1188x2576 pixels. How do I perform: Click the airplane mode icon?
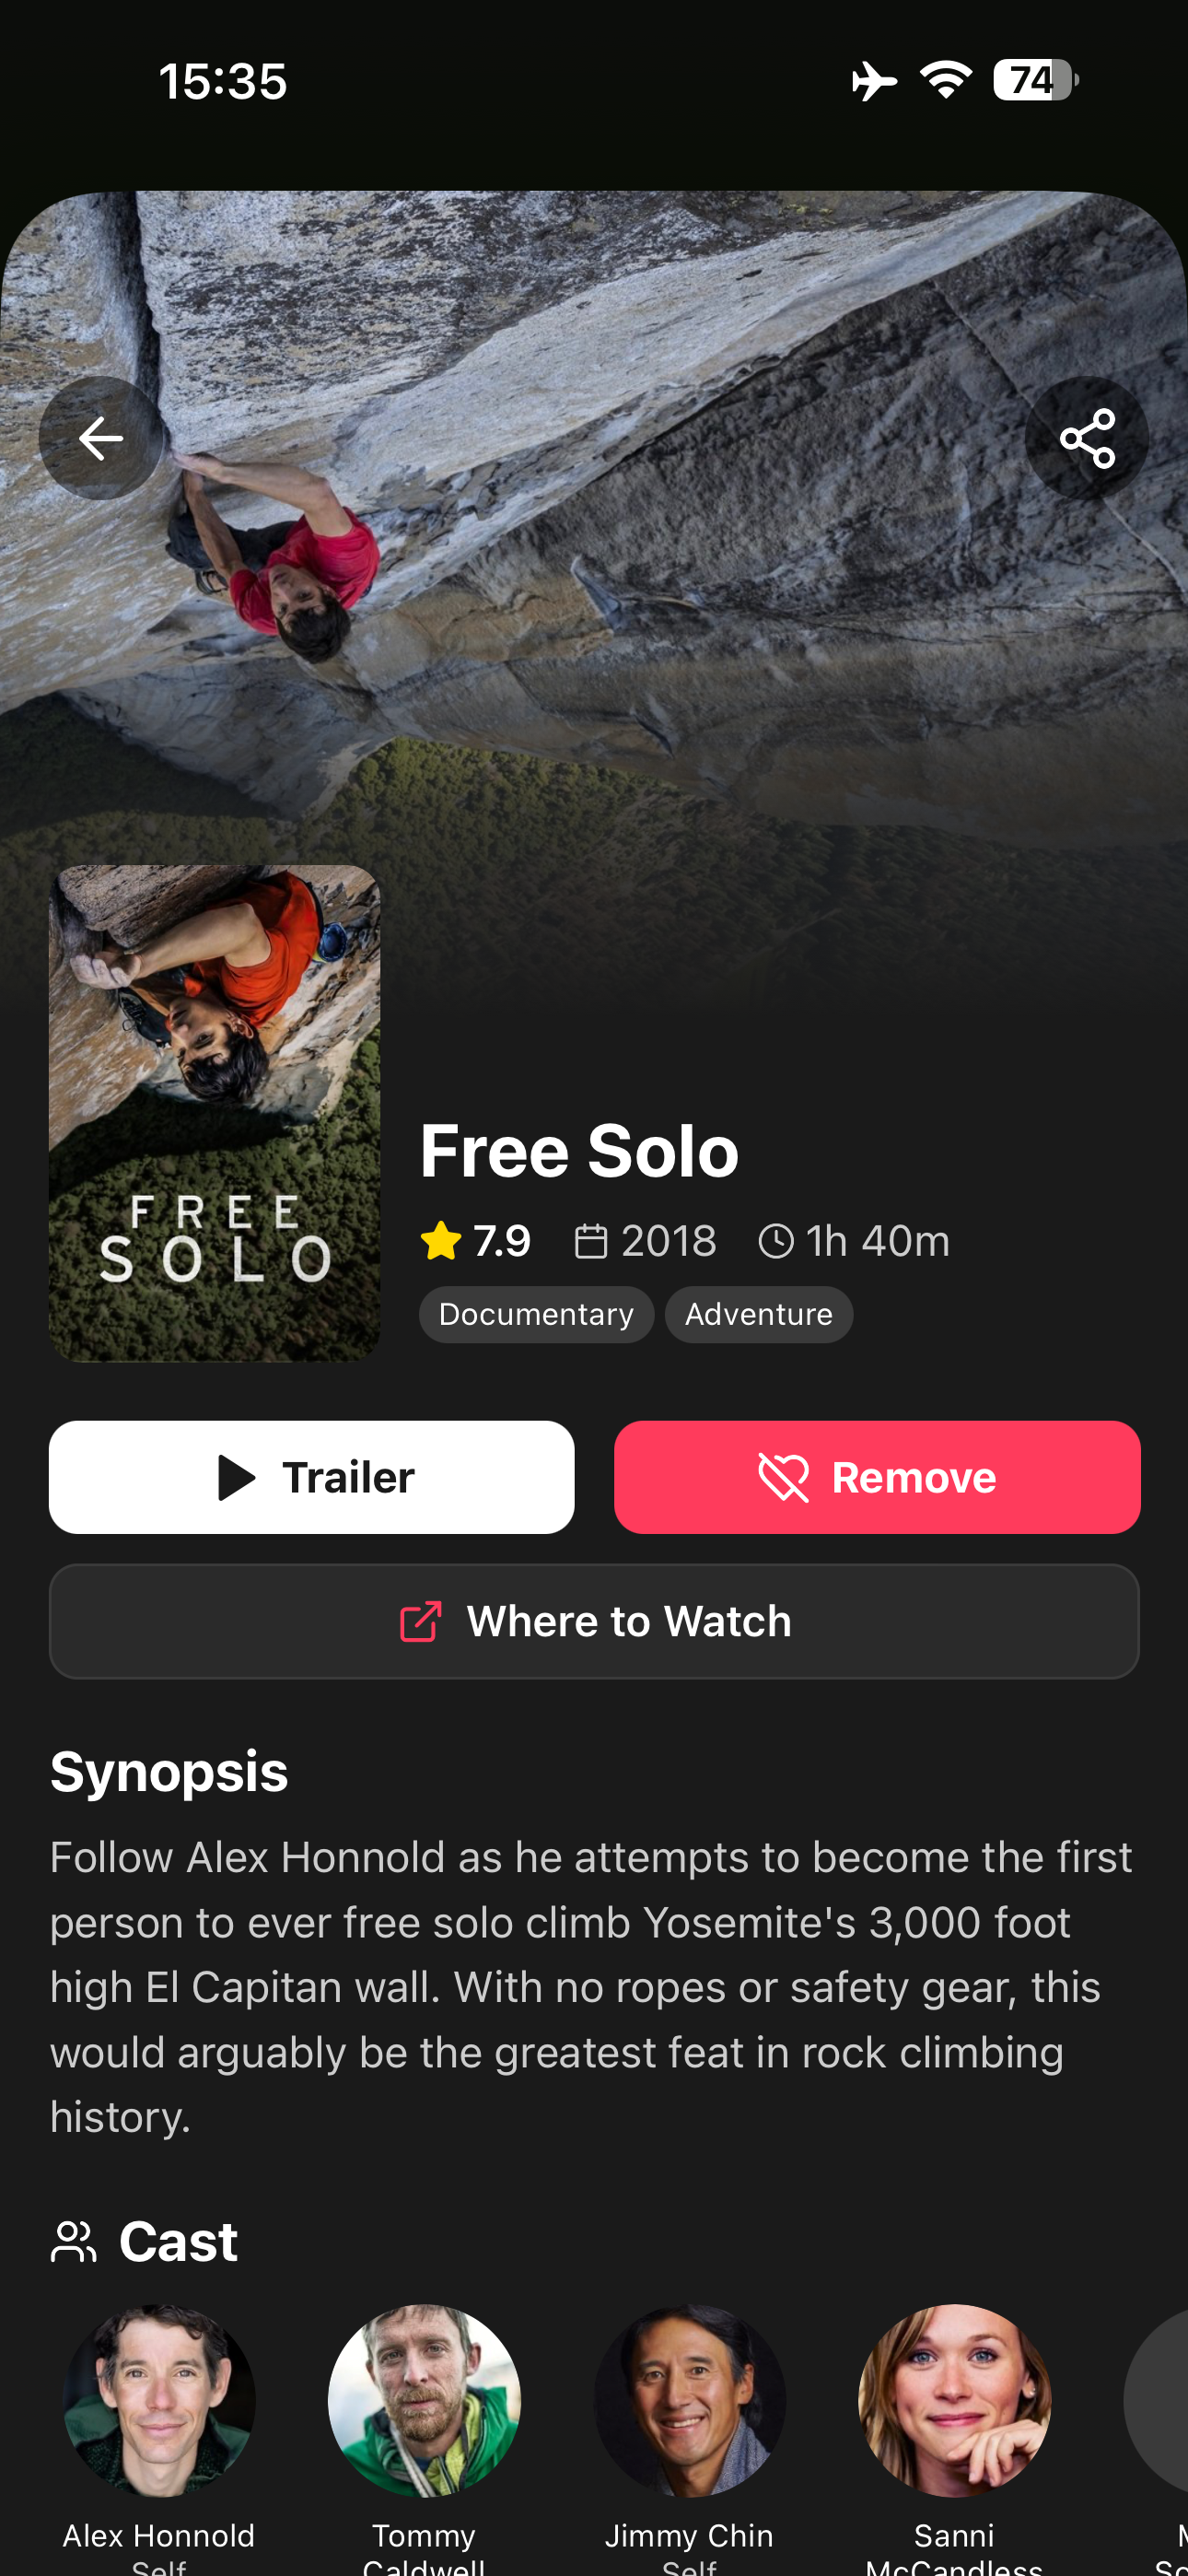tap(874, 80)
